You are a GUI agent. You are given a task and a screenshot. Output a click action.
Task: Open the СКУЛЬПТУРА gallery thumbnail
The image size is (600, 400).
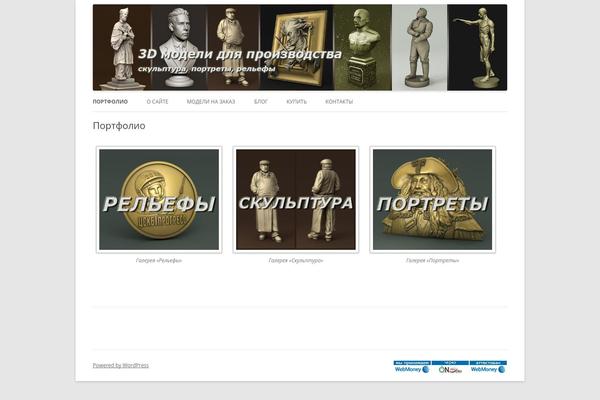click(296, 199)
